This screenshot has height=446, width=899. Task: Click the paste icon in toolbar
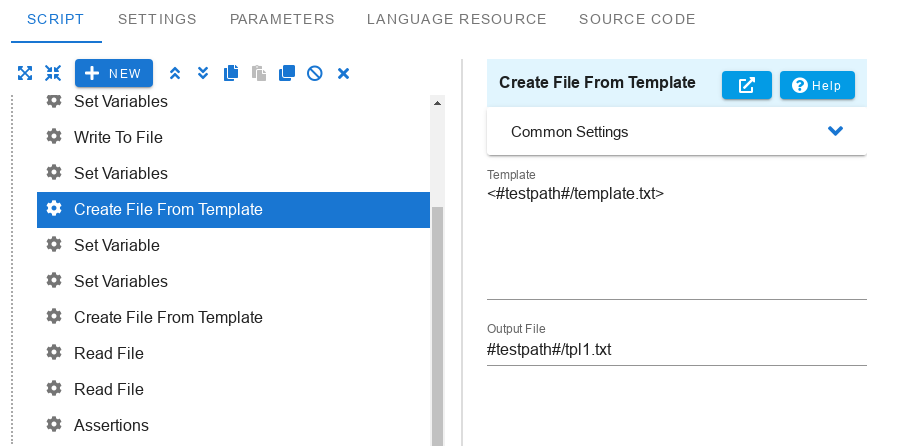259,73
